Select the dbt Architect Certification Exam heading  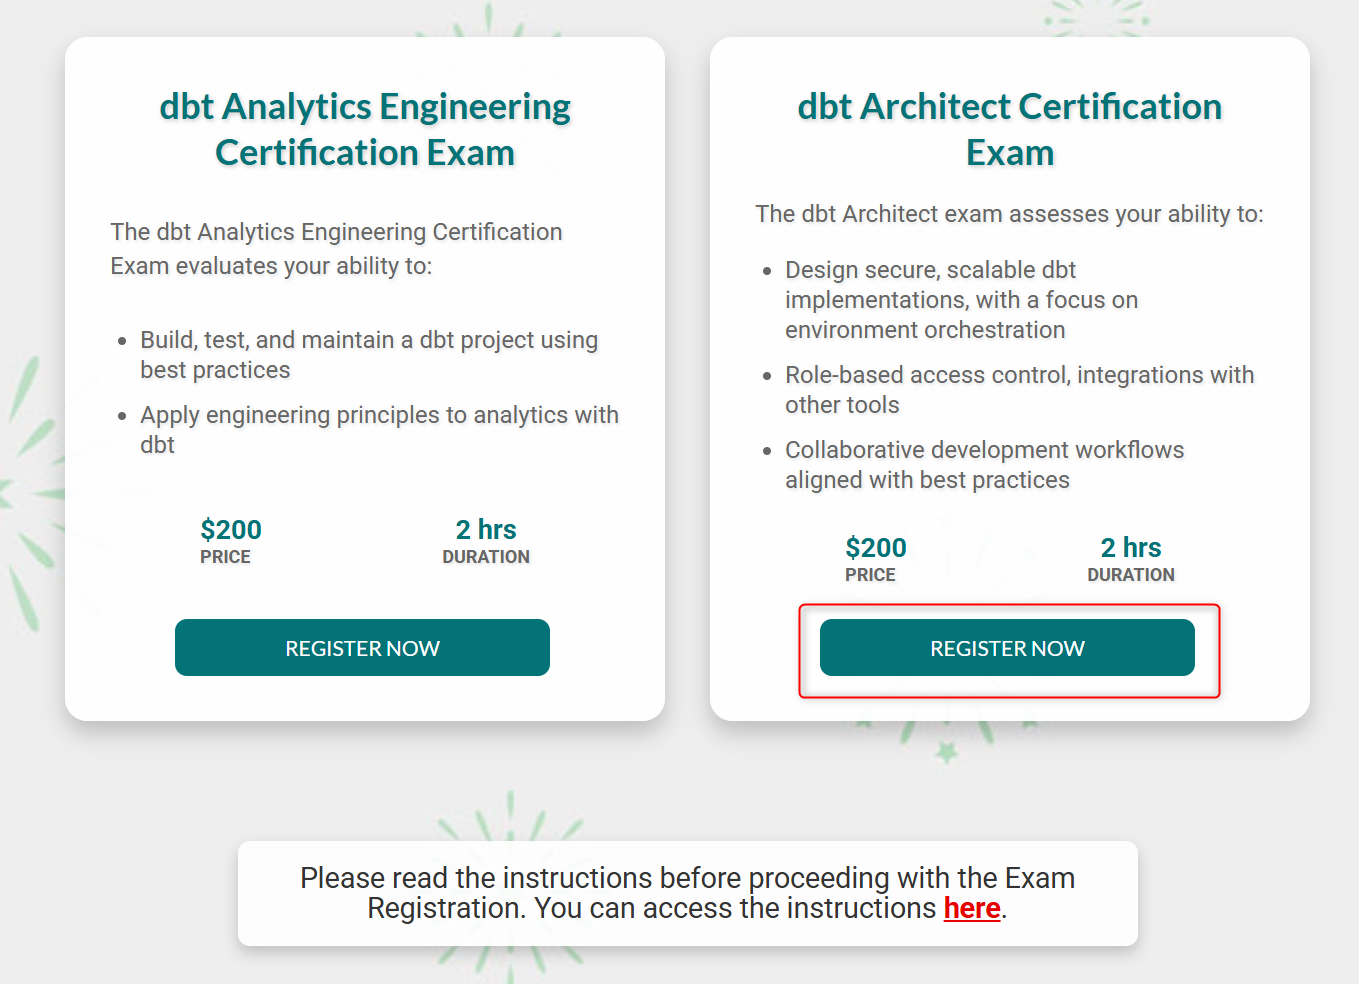(1010, 129)
